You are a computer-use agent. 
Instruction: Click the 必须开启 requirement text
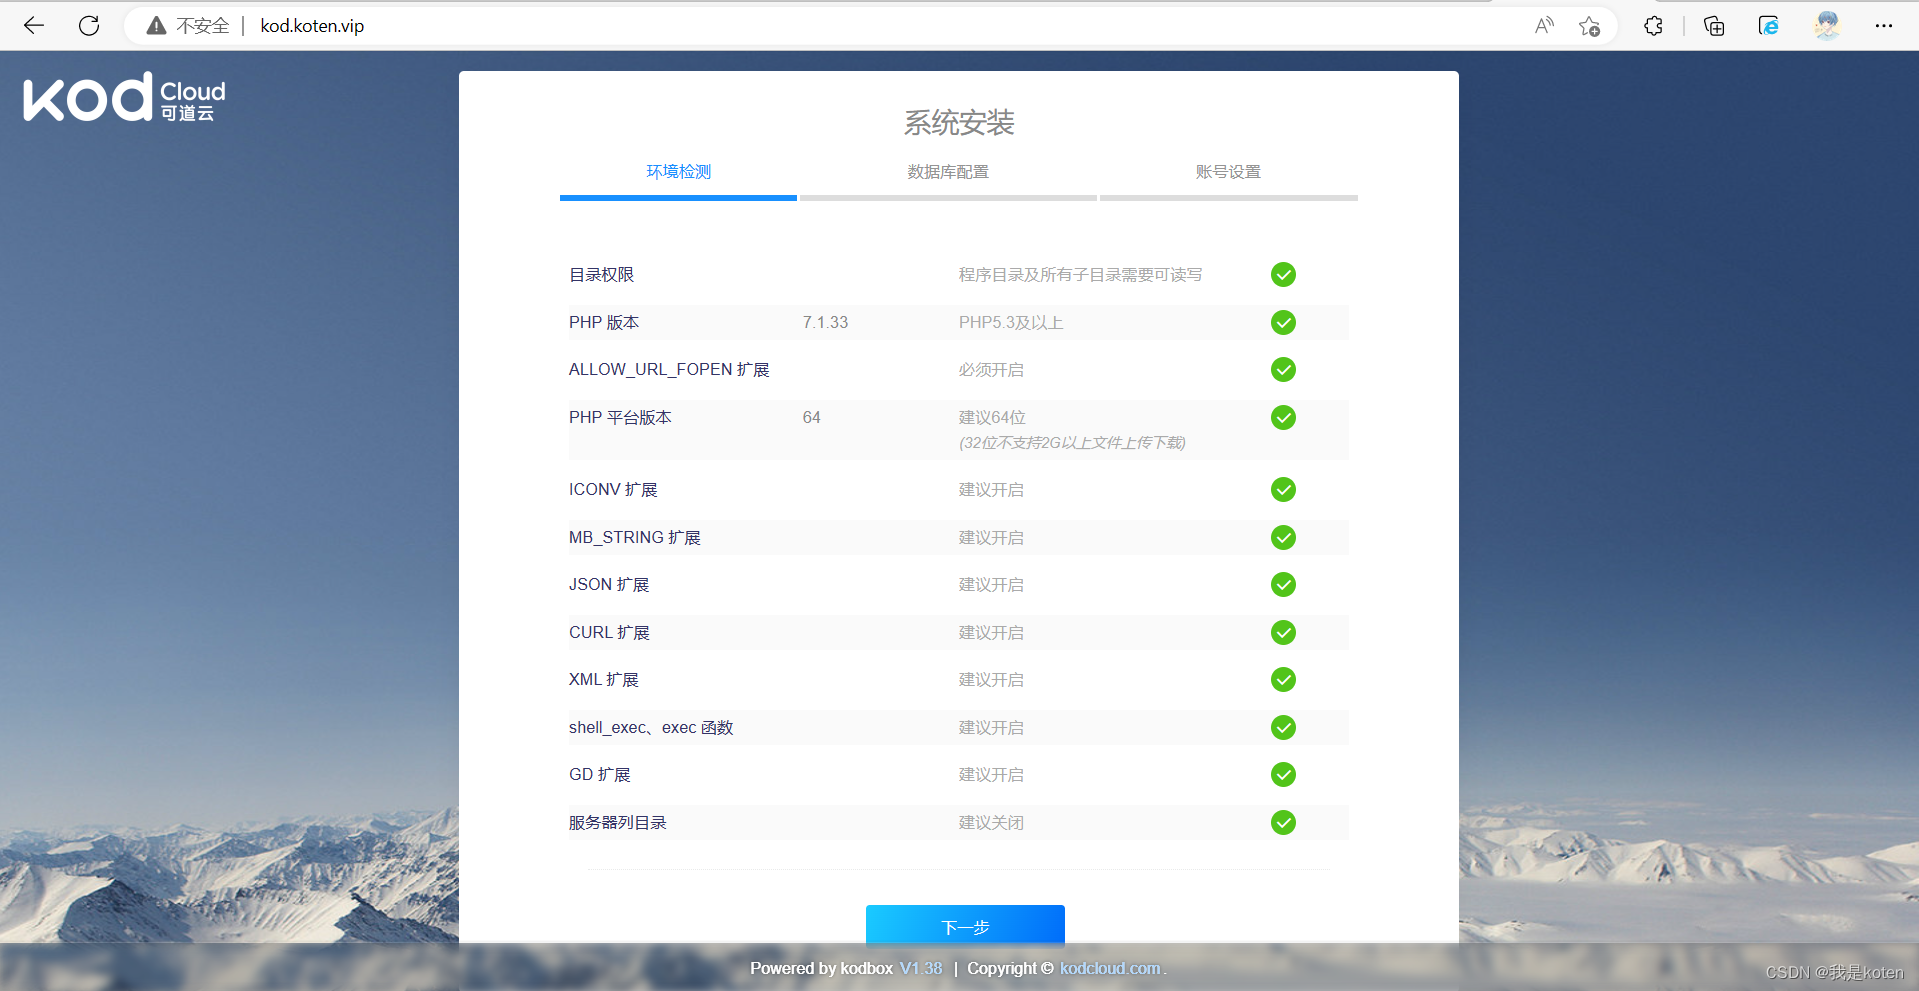click(x=991, y=370)
